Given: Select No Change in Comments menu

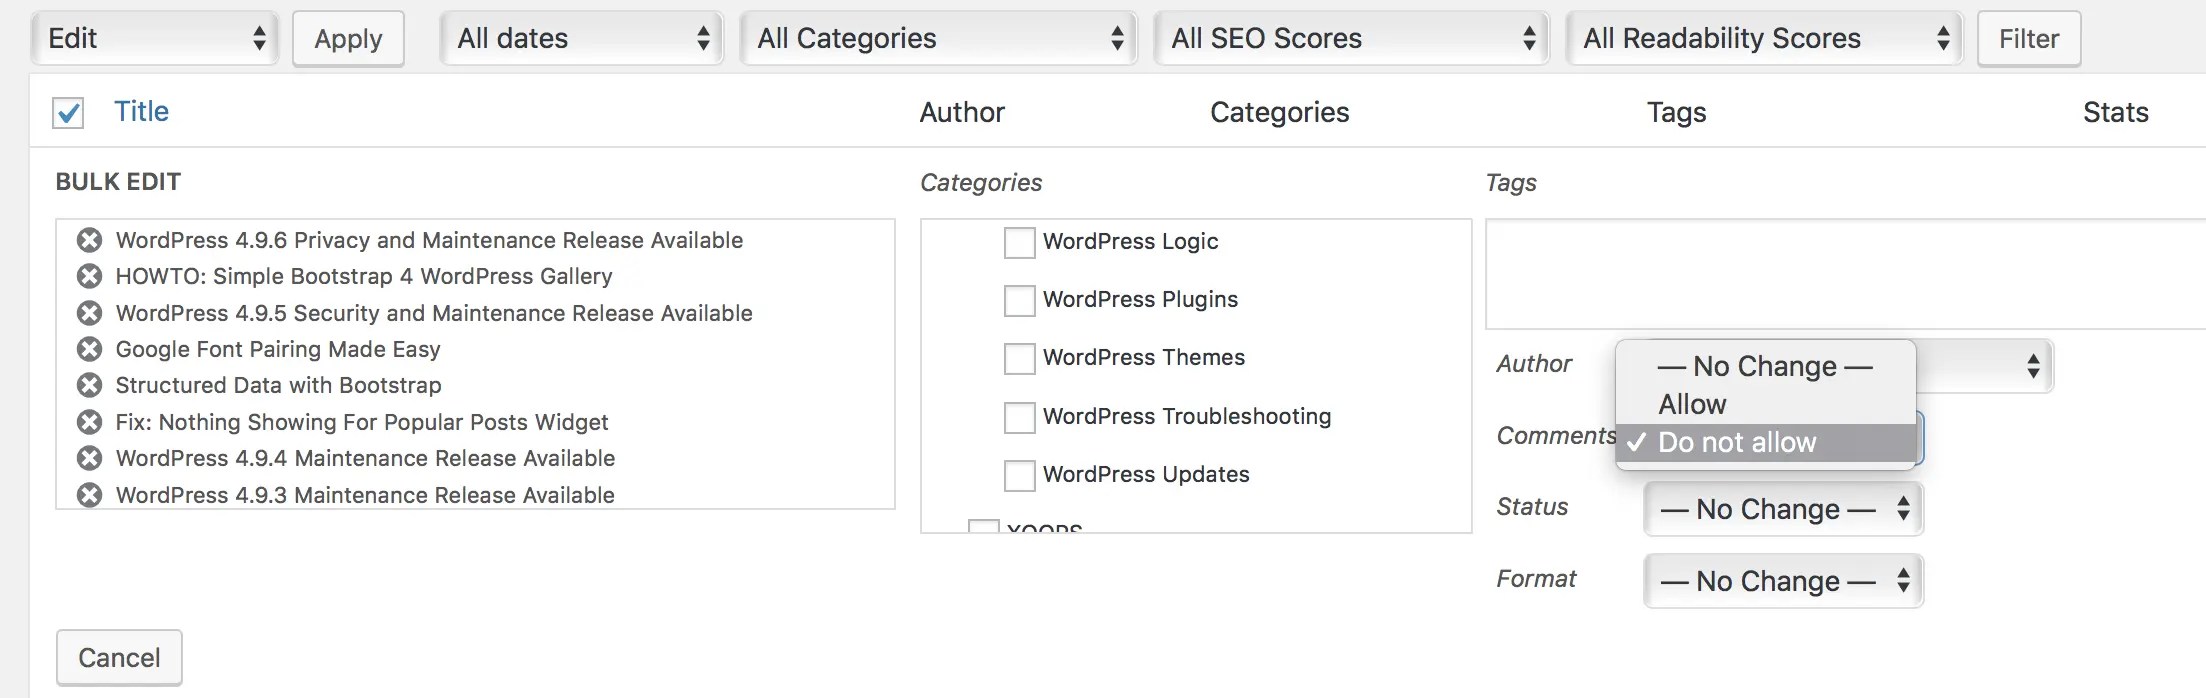Looking at the screenshot, I should pos(1764,366).
